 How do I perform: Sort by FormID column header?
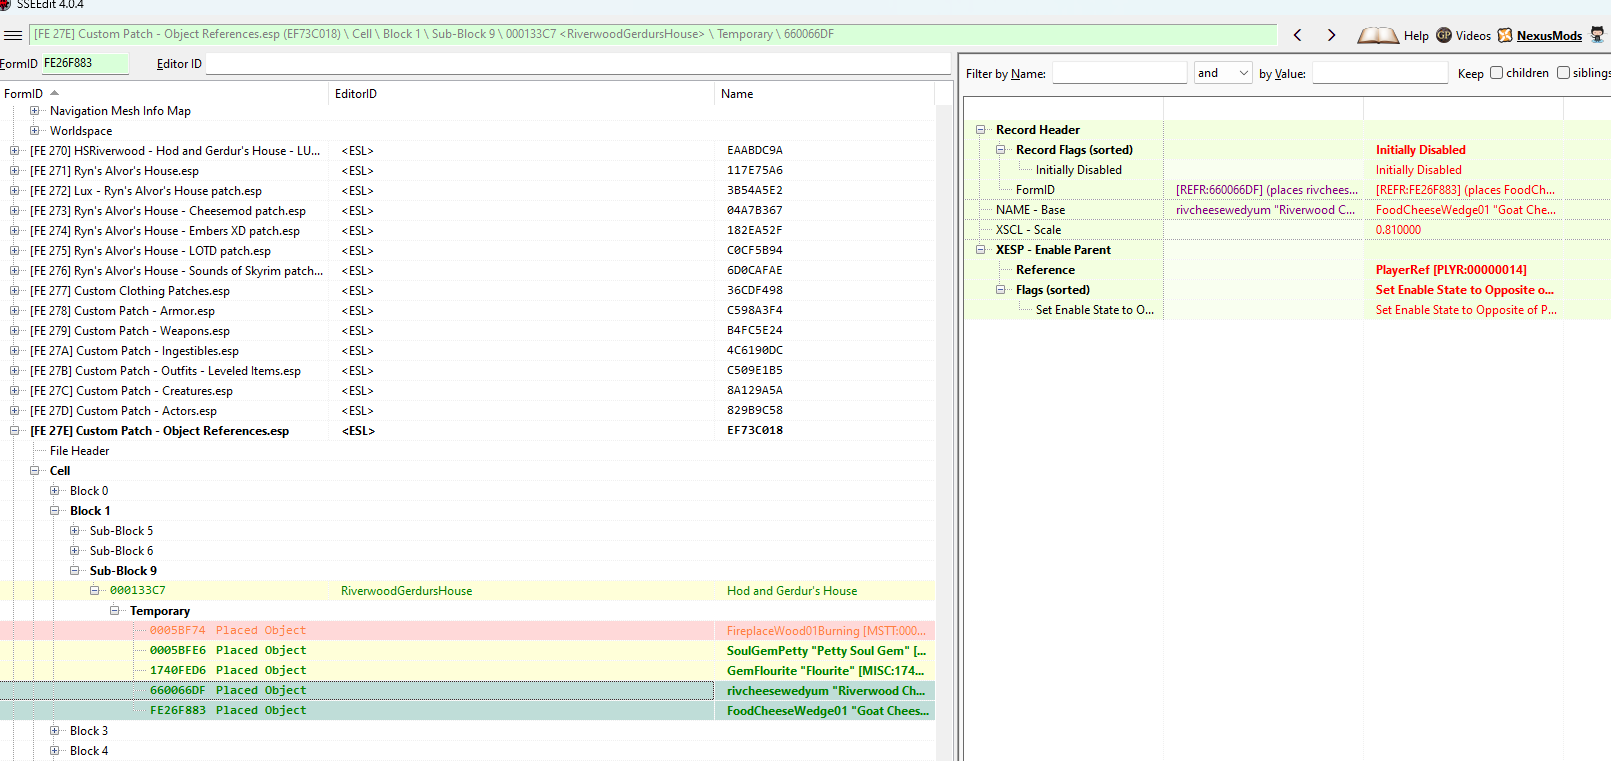(x=165, y=94)
